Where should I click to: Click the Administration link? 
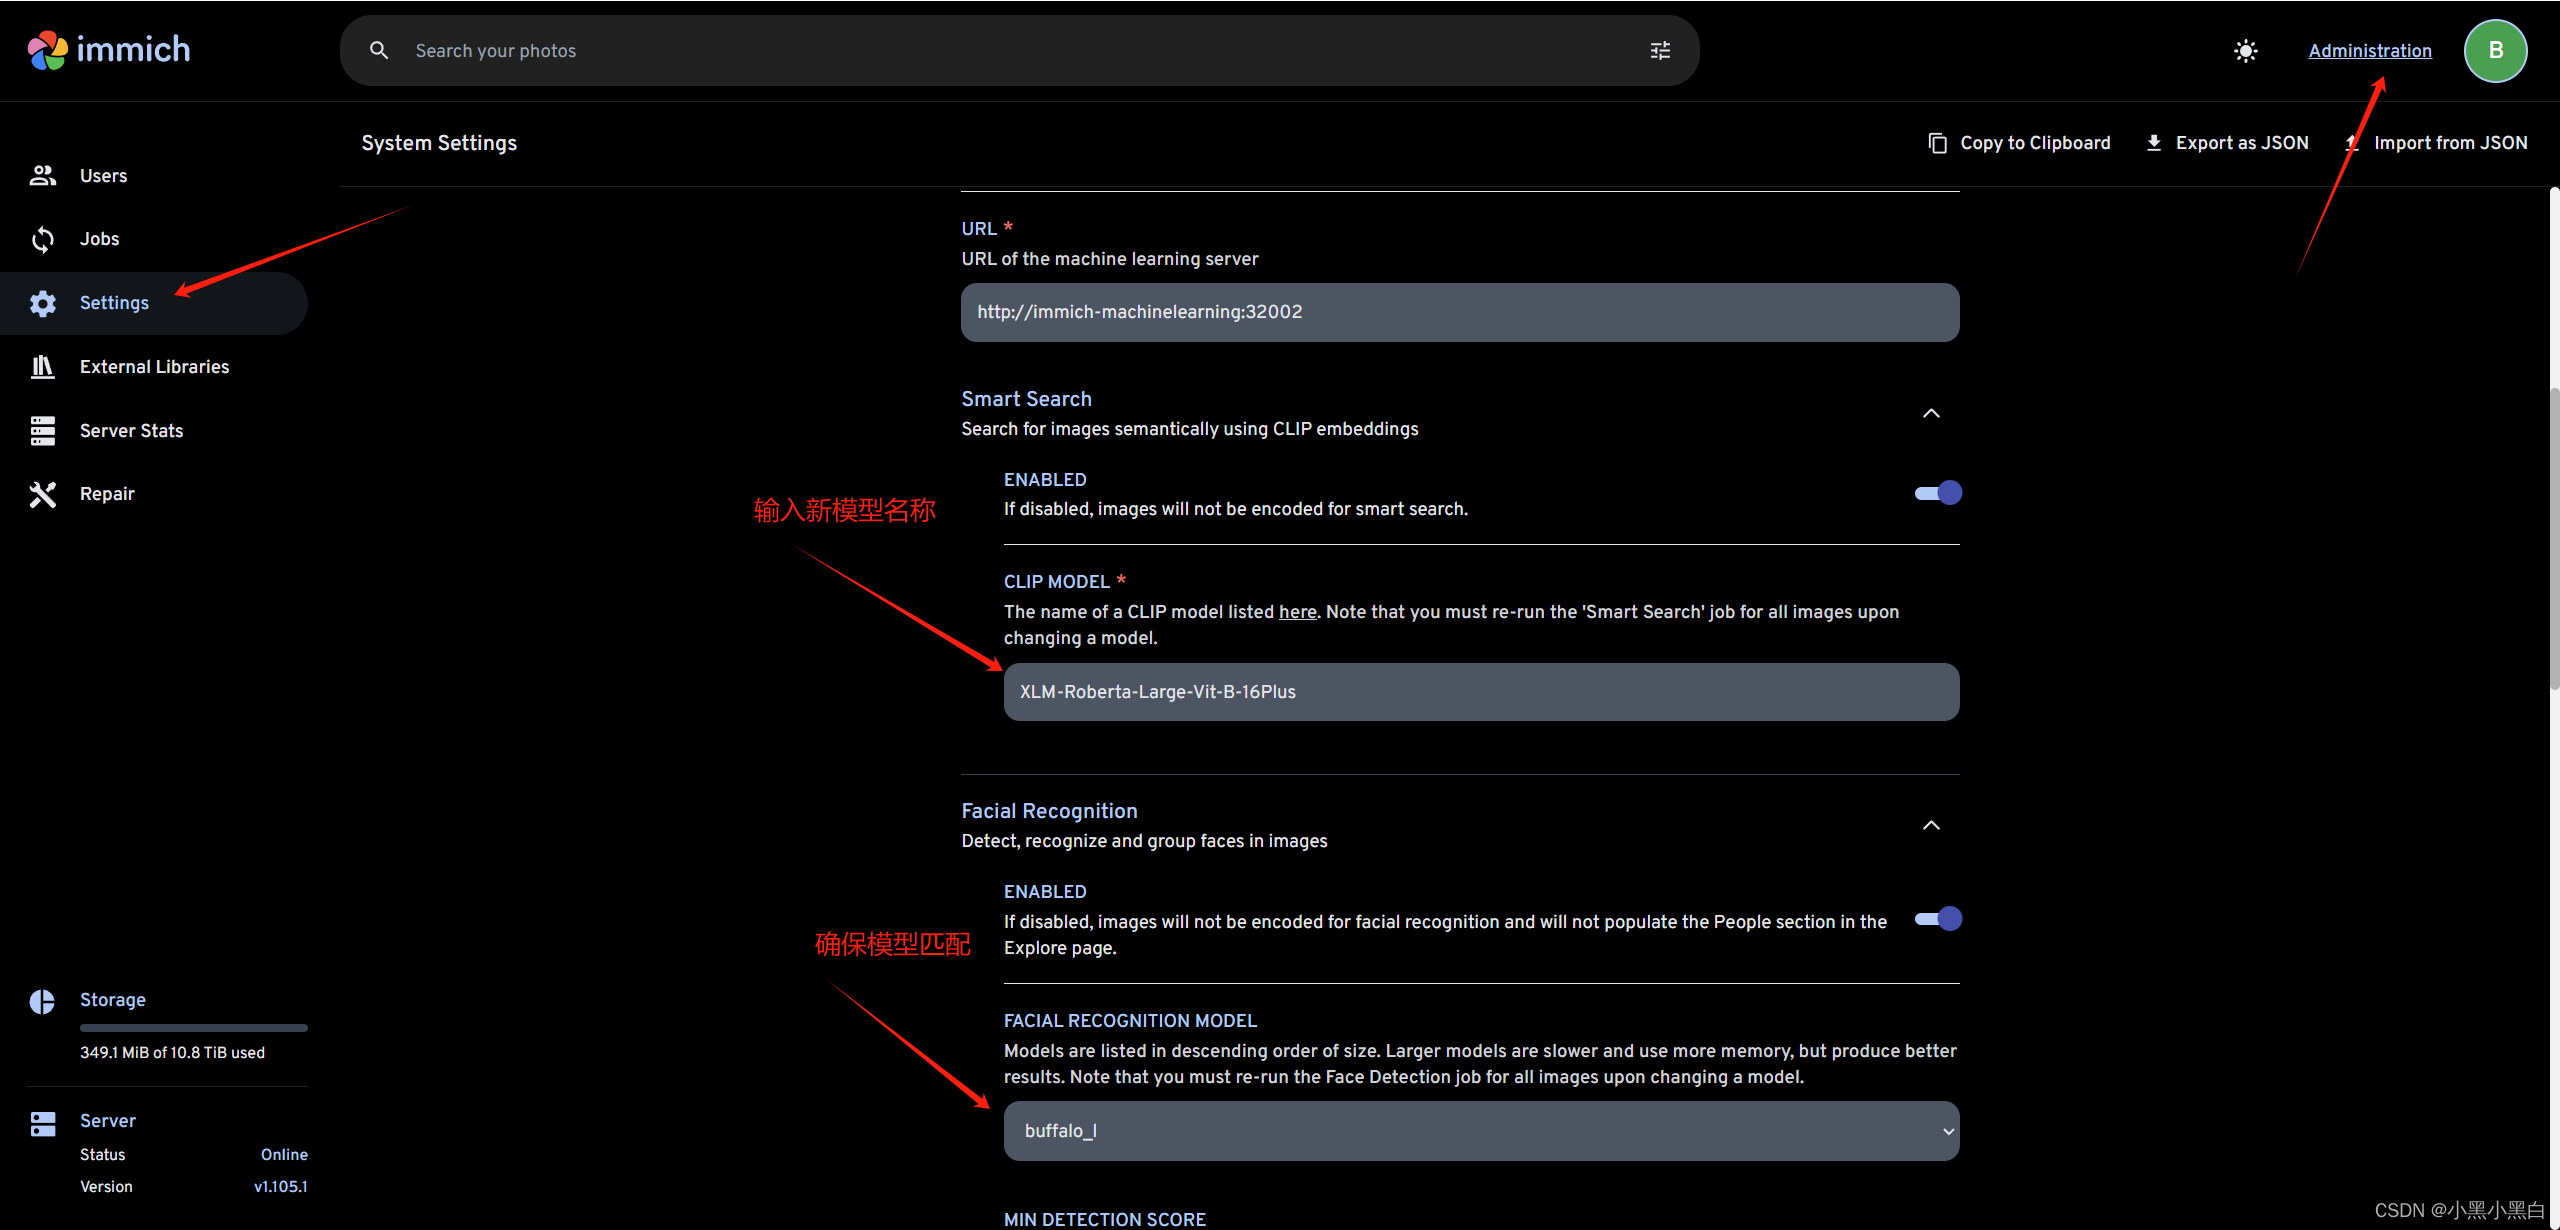point(2369,51)
